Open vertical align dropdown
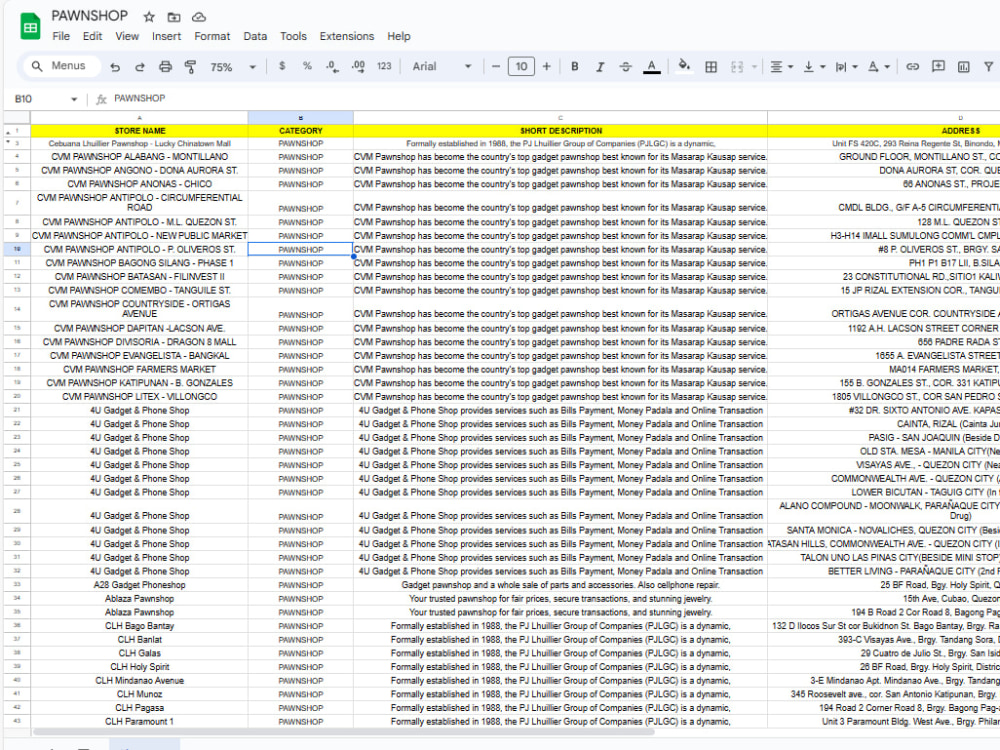The image size is (1000, 750). pyautogui.click(x=813, y=66)
